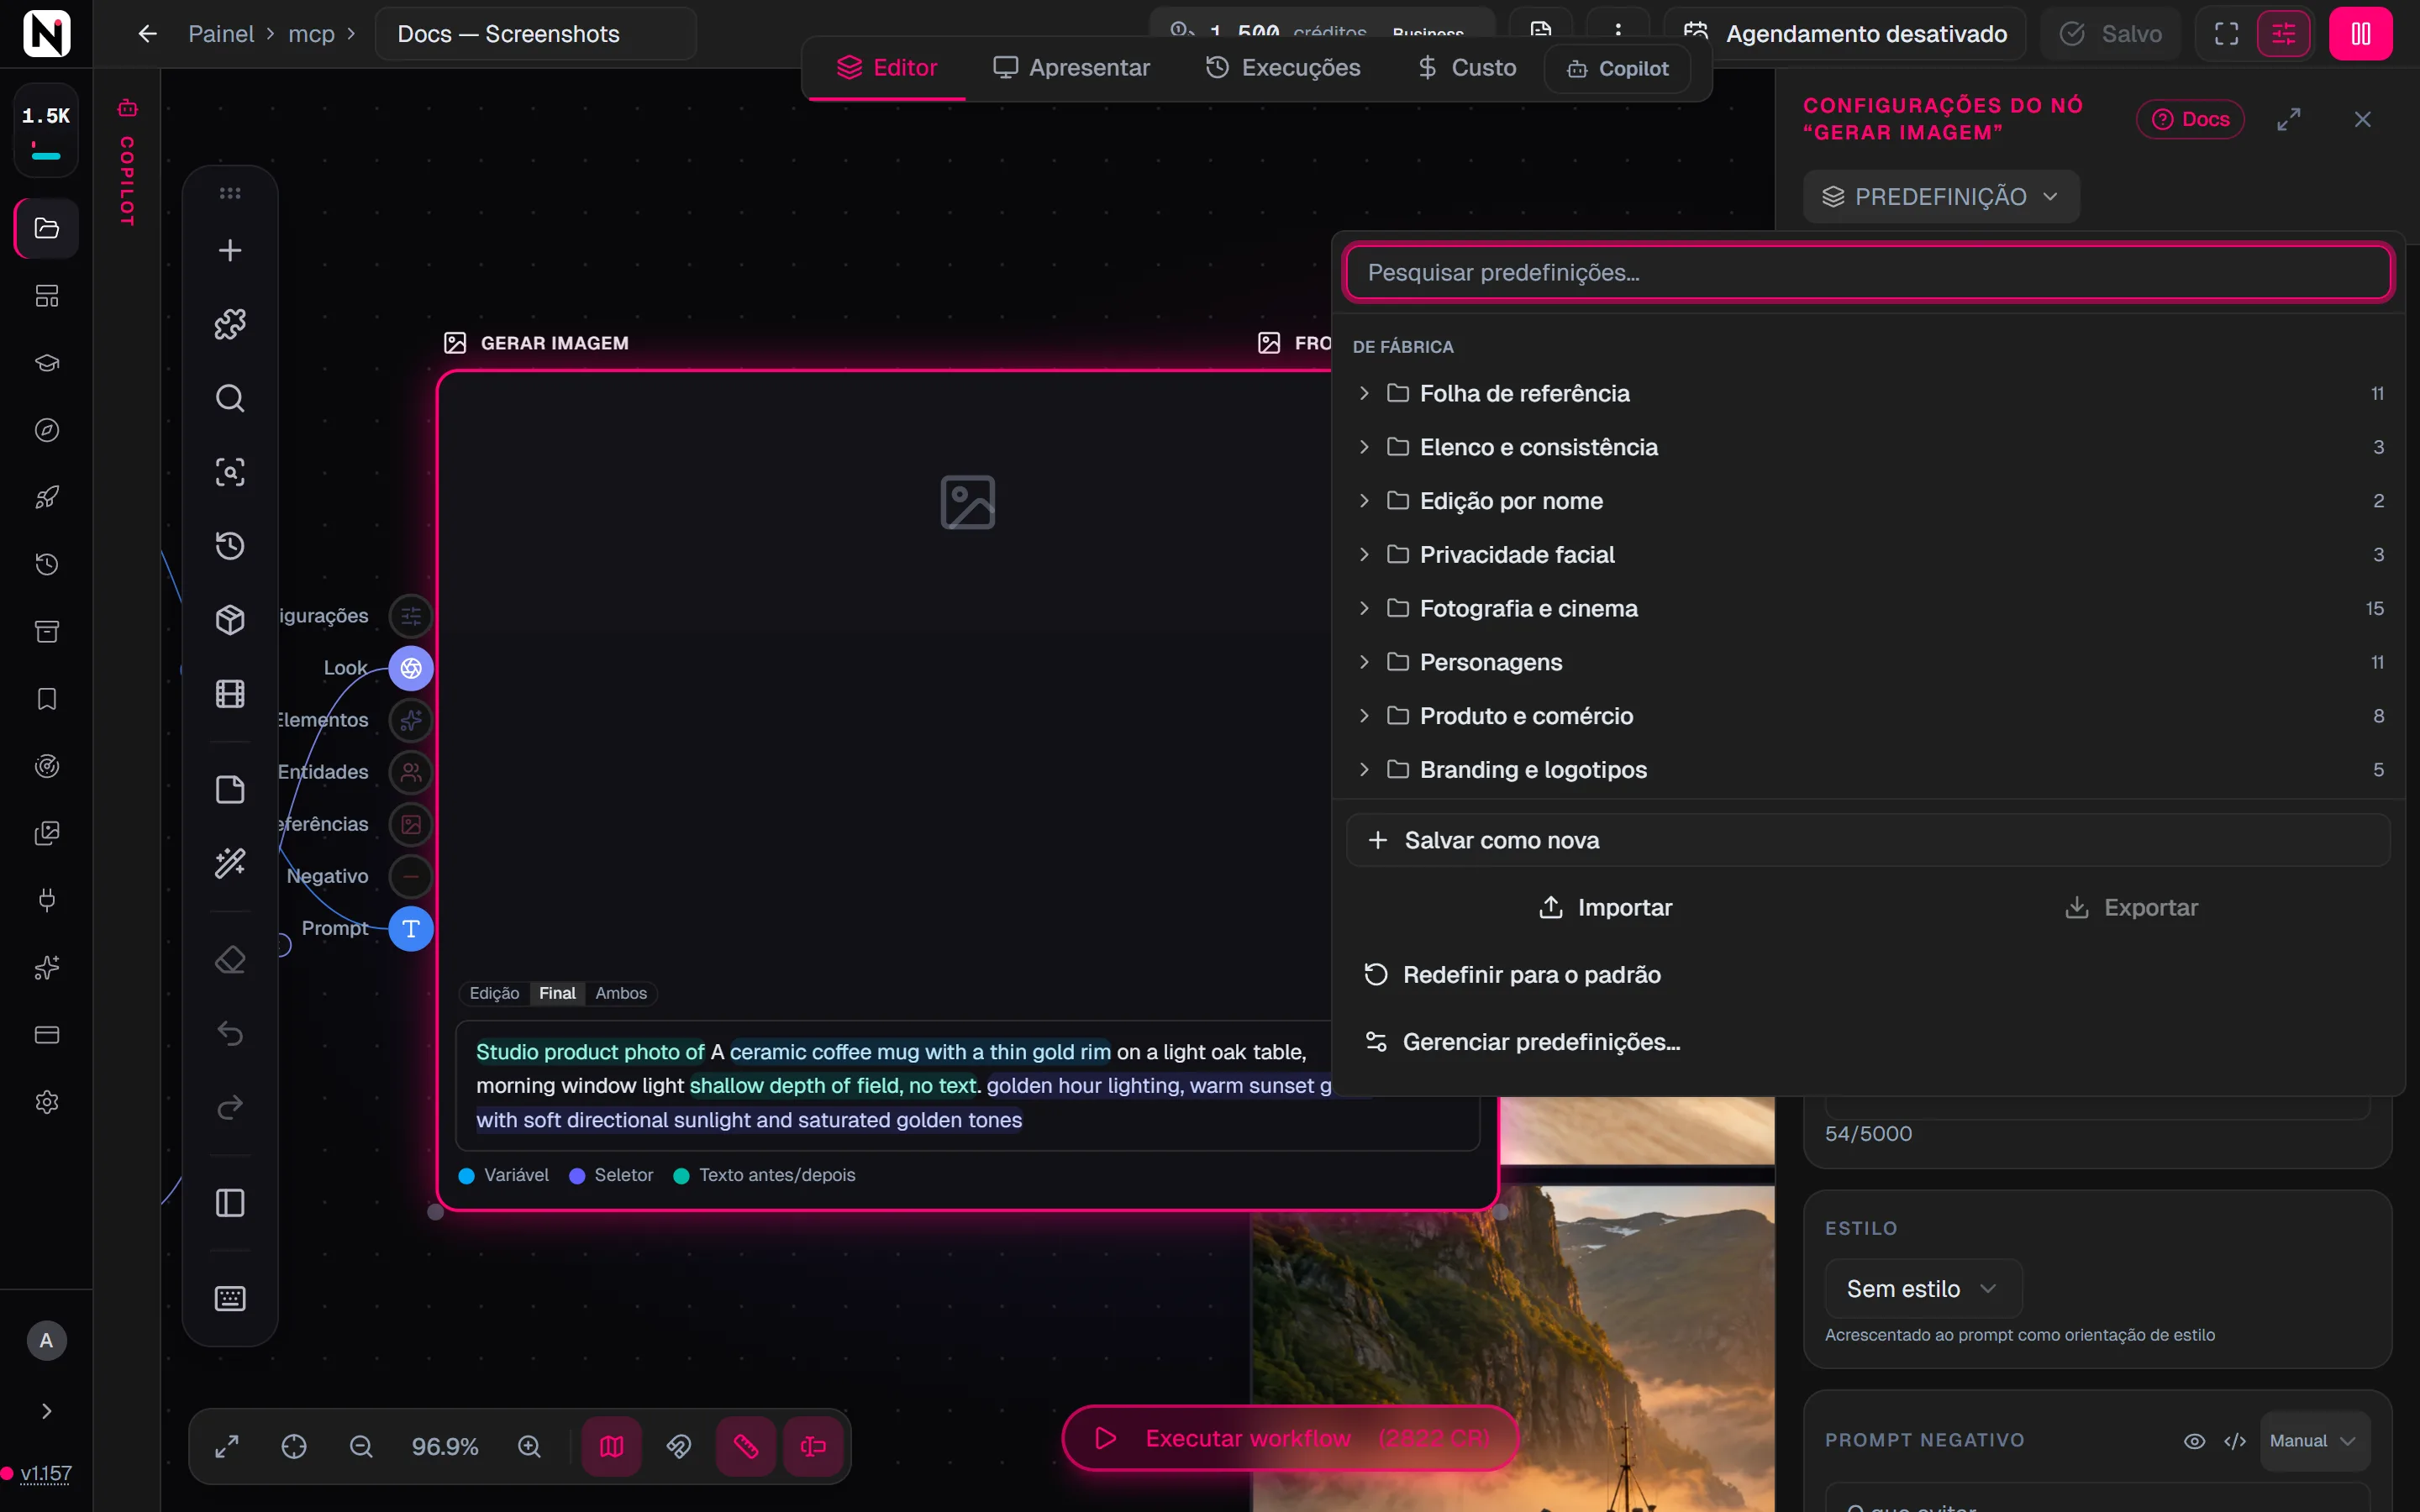Toggle the pink settings sliders panel button
Image resolution: width=2420 pixels, height=1512 pixels.
tap(2284, 34)
